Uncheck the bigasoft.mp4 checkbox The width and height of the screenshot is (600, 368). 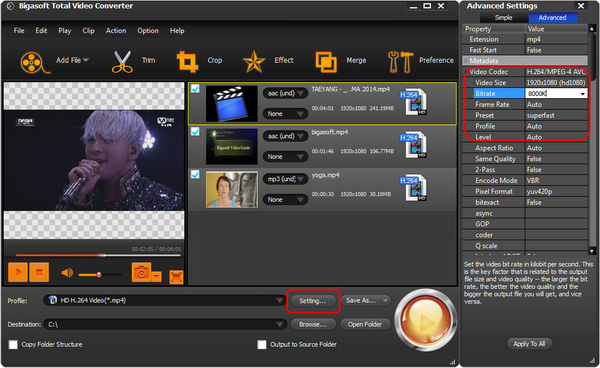195,132
